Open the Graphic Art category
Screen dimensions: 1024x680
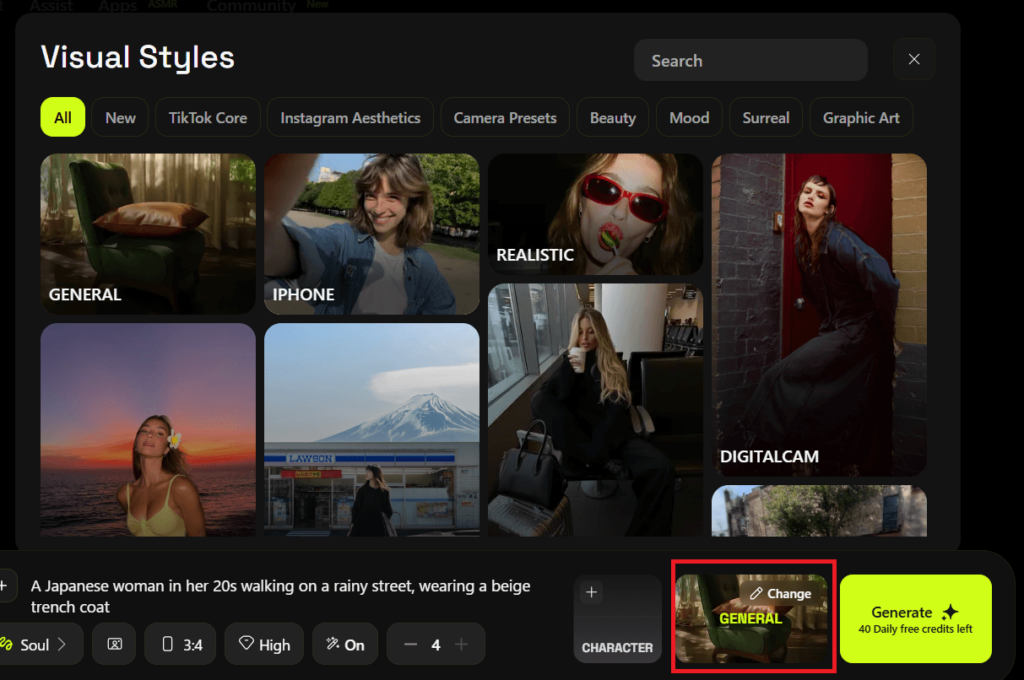point(861,118)
